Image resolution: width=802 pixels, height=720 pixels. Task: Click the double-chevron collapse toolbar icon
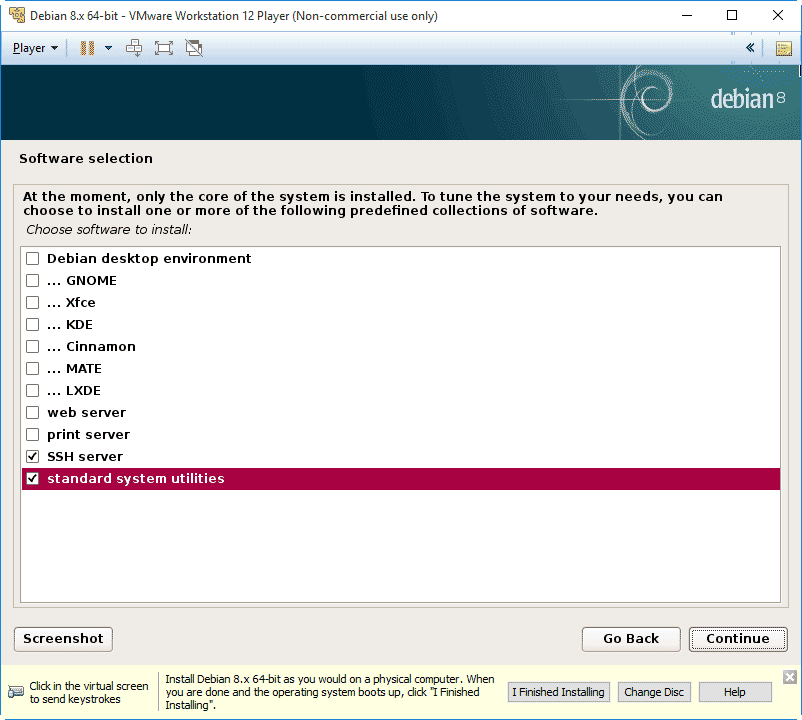tap(750, 48)
